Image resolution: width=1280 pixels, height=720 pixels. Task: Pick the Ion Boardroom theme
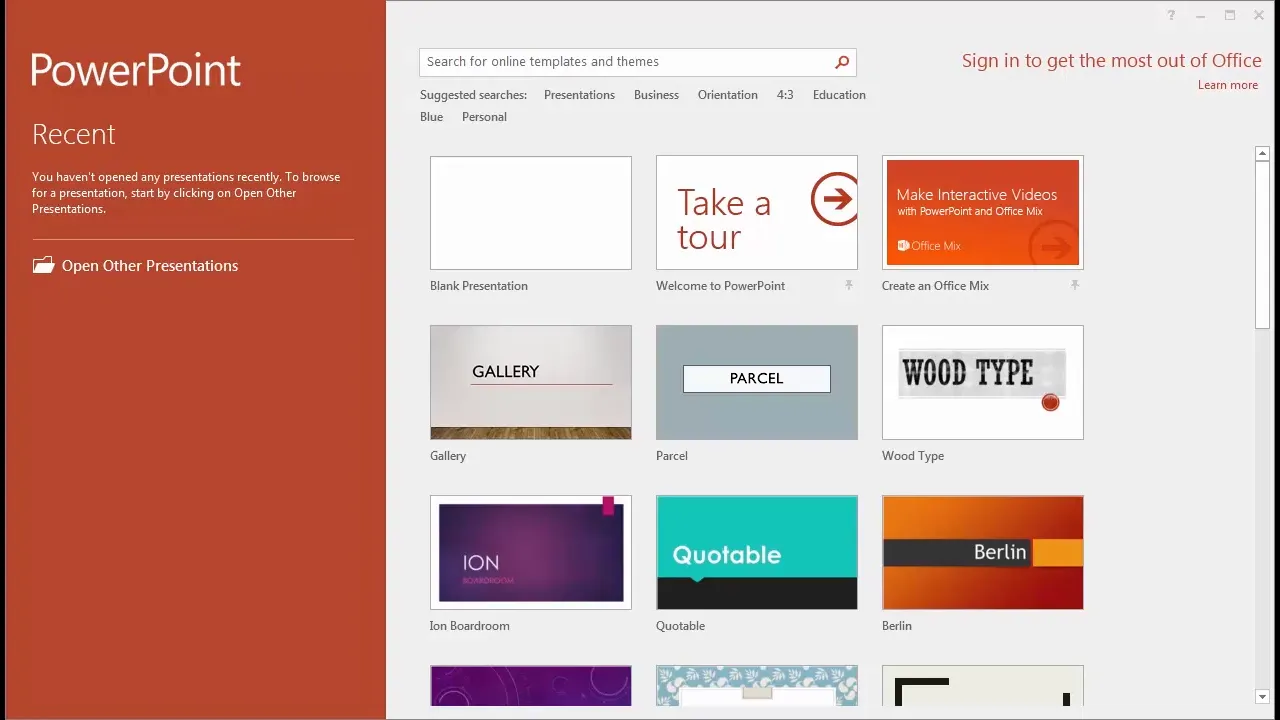530,552
